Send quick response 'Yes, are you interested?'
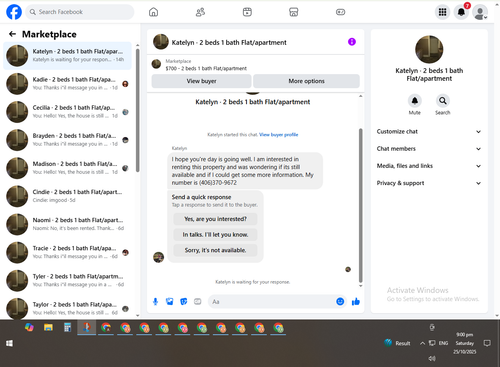The width and height of the screenshot is (500, 367). (215, 219)
